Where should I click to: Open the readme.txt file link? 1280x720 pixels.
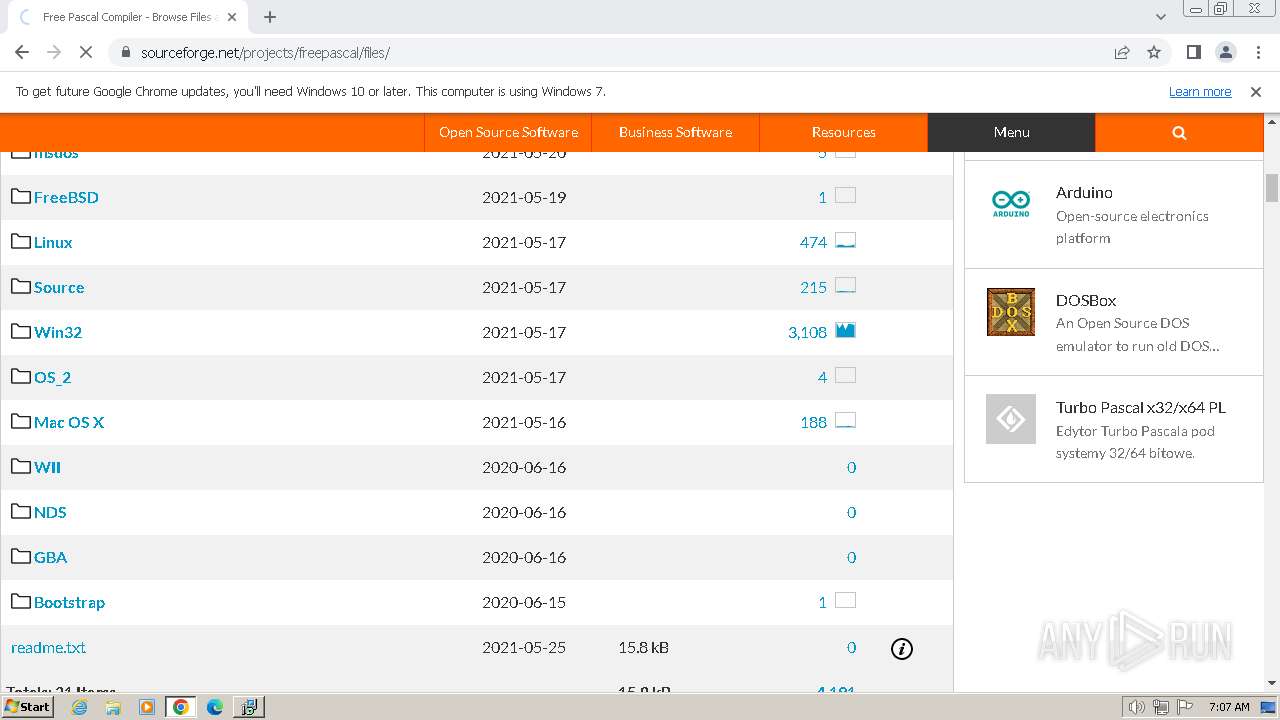click(48, 647)
